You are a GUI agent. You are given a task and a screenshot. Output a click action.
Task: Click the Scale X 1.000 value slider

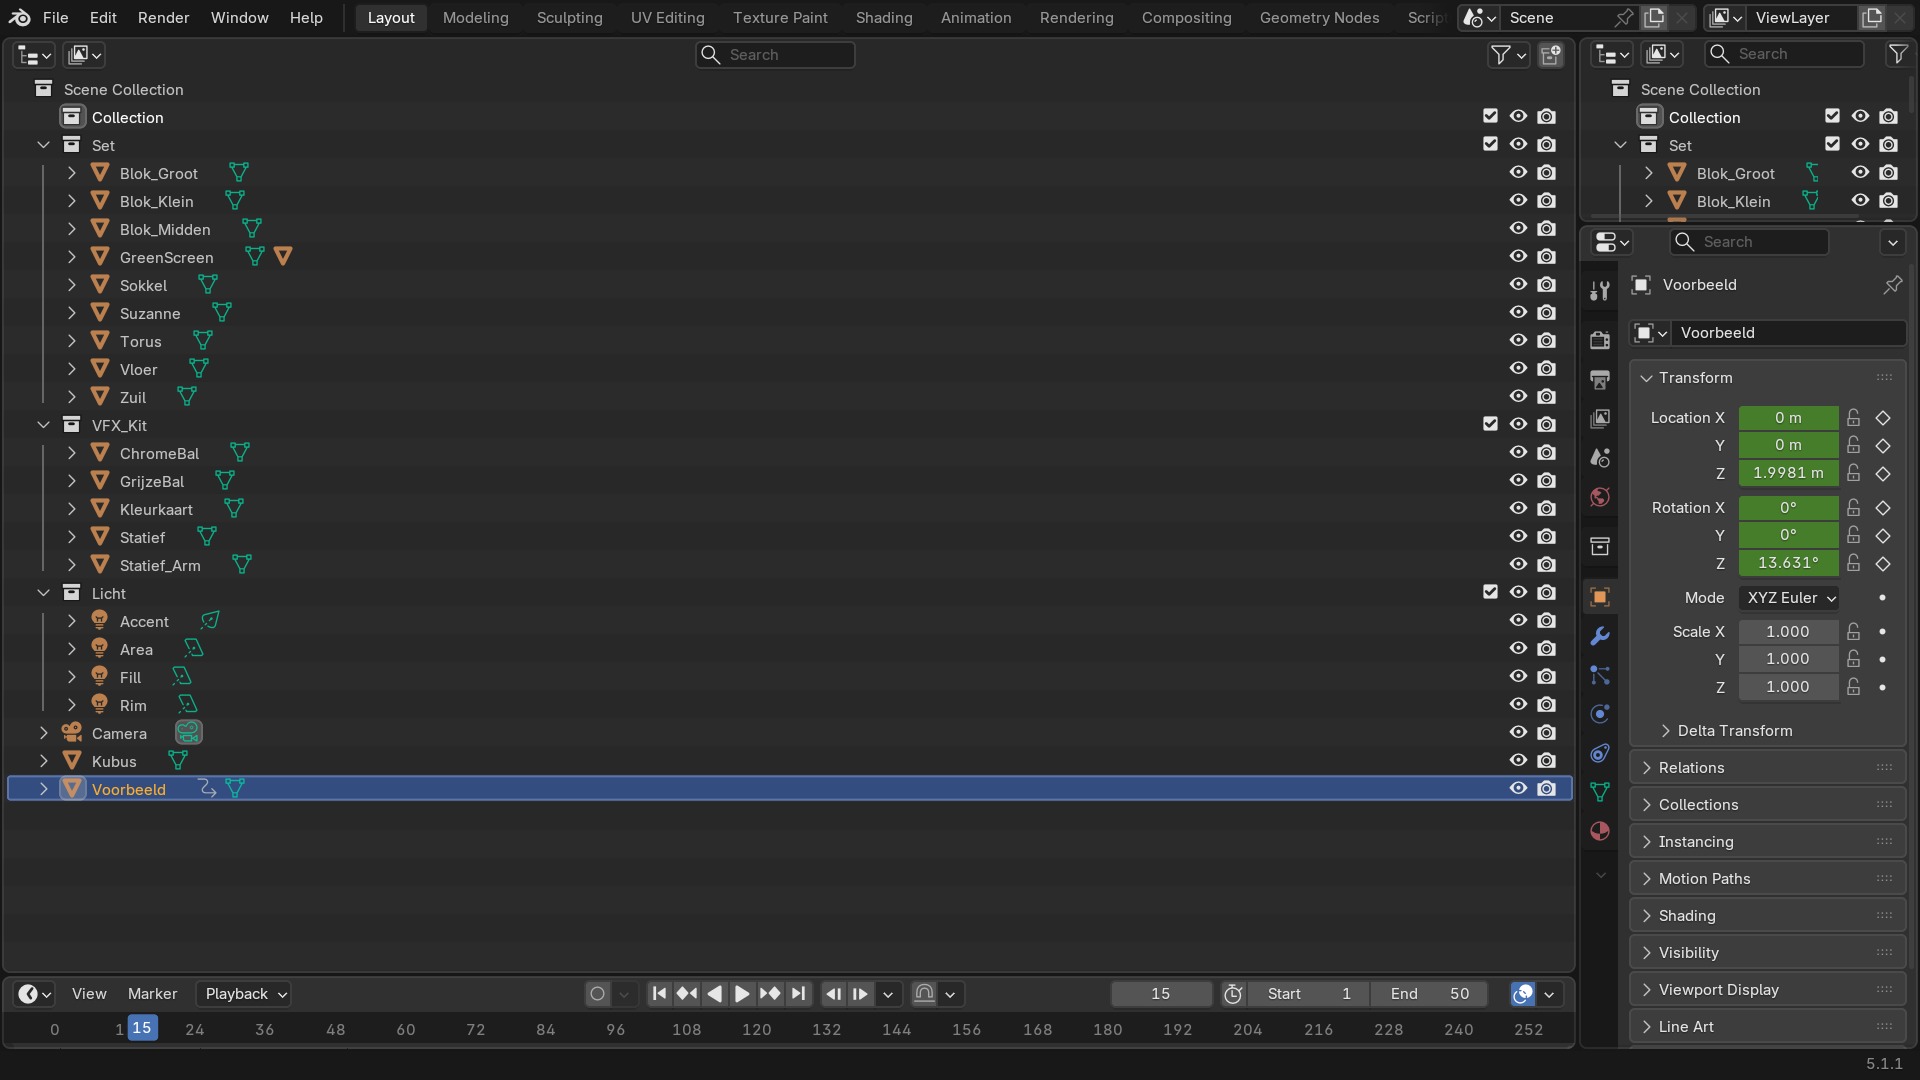tap(1788, 632)
